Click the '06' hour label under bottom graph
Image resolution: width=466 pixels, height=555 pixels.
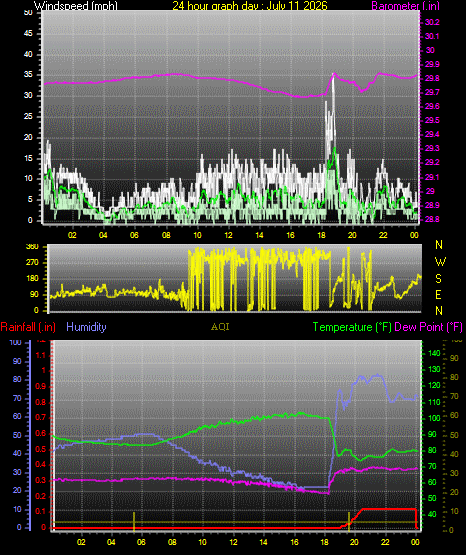tap(141, 542)
